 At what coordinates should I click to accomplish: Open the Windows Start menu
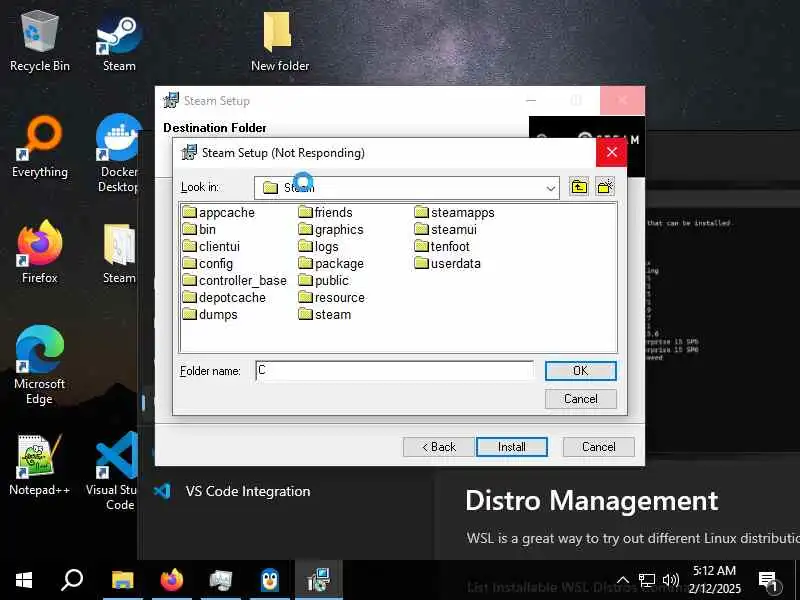[24, 580]
